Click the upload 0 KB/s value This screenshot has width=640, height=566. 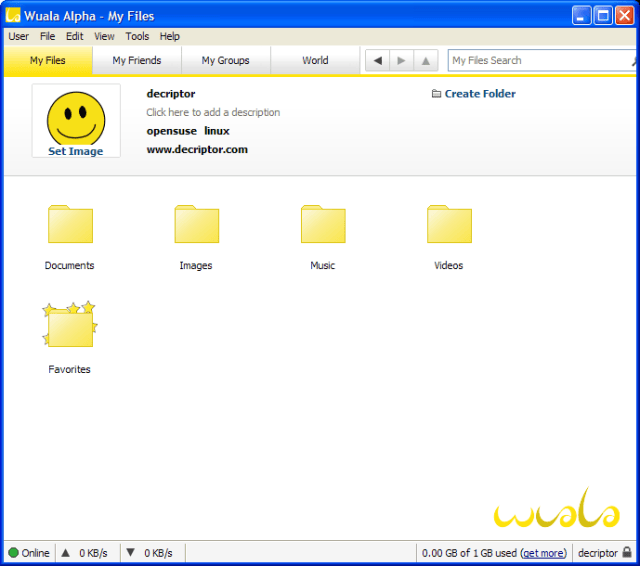pos(93,553)
